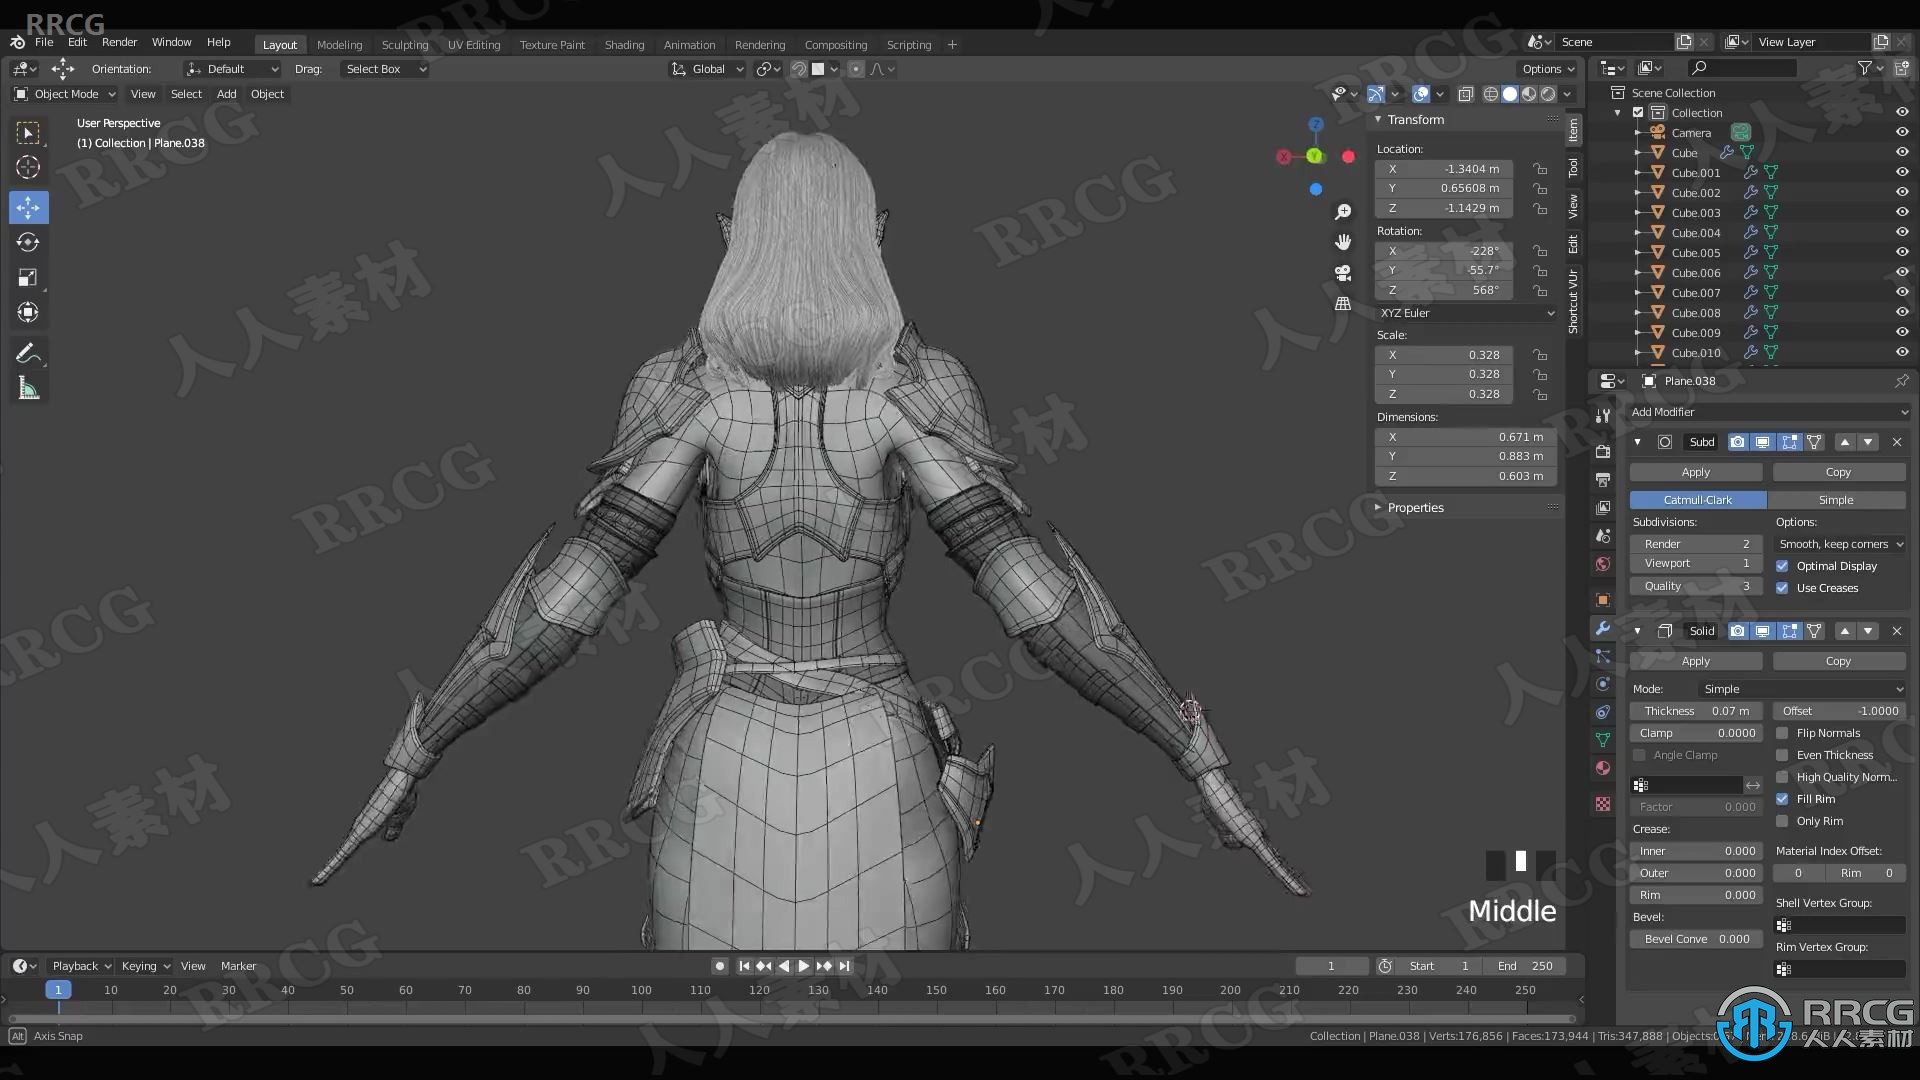Switch to Sculpting workspace tab
Screen dimensions: 1920x1080
tap(404, 45)
